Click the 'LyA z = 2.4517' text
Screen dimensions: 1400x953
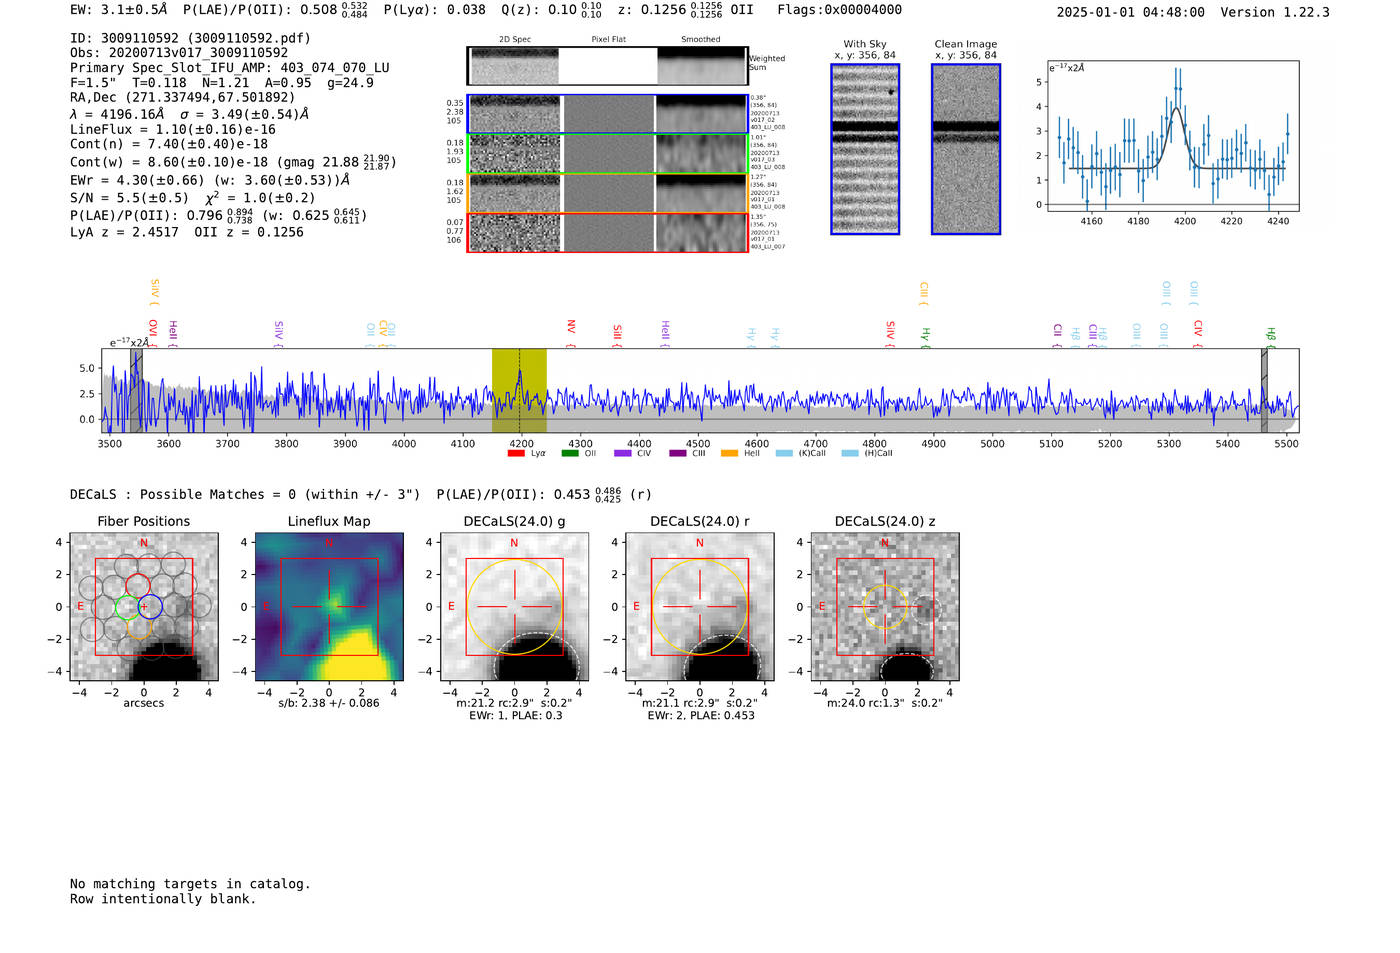tap(124, 232)
